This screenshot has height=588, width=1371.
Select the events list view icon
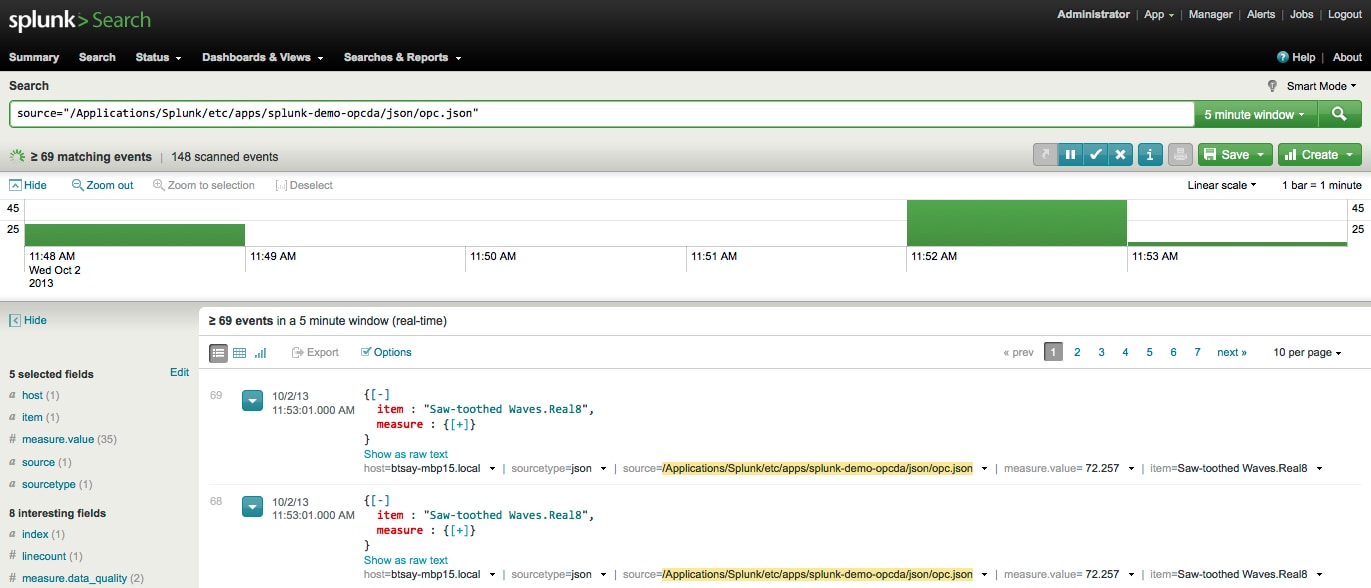tap(218, 353)
